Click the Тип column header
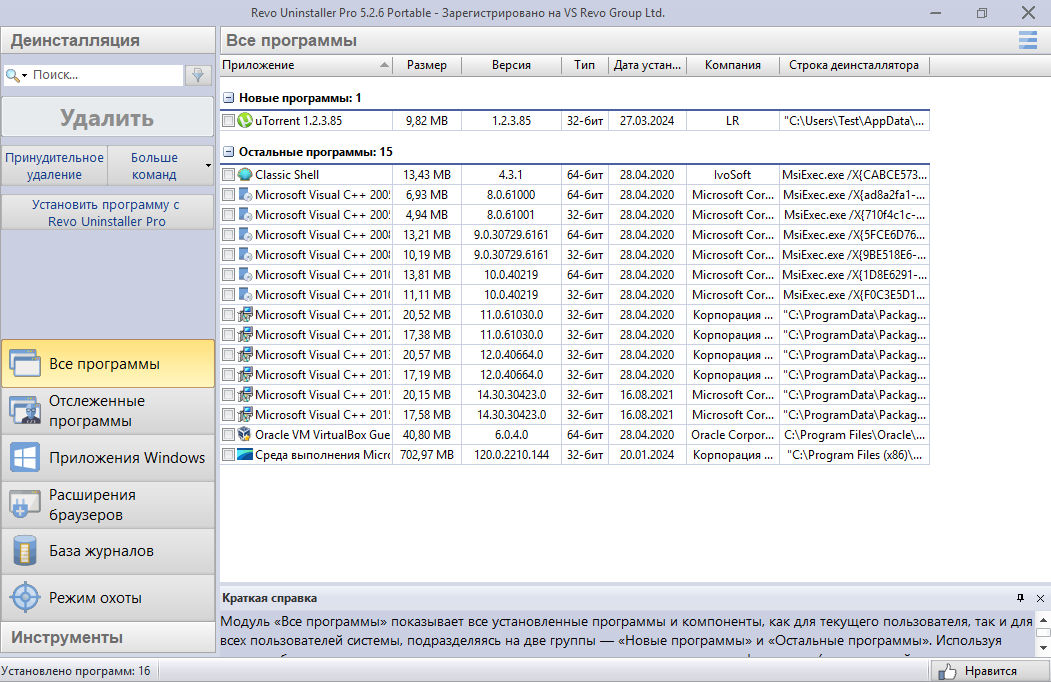This screenshot has width=1051, height=682. (x=584, y=65)
